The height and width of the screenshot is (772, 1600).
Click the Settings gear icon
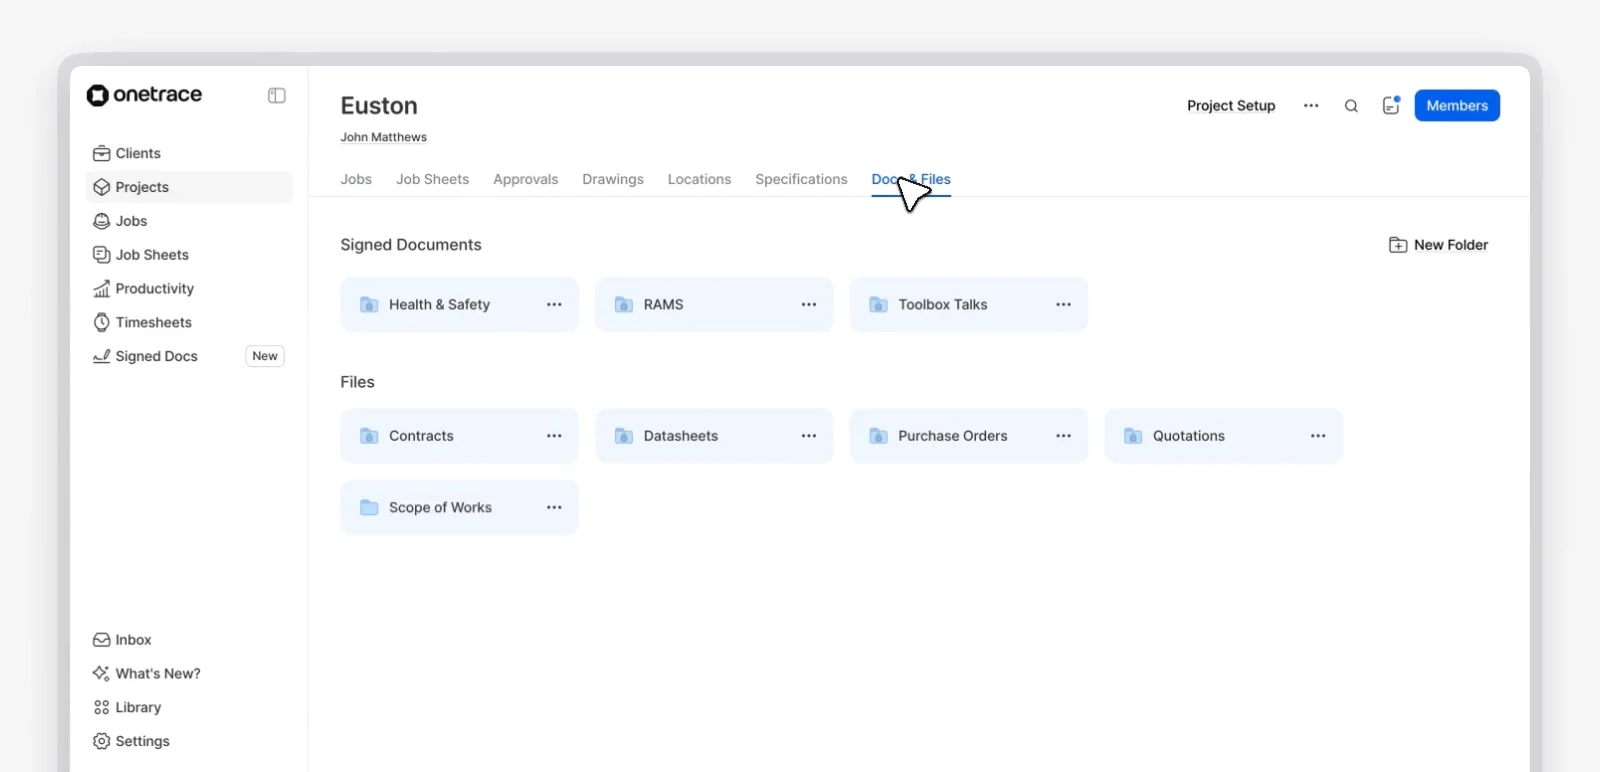pos(101,741)
